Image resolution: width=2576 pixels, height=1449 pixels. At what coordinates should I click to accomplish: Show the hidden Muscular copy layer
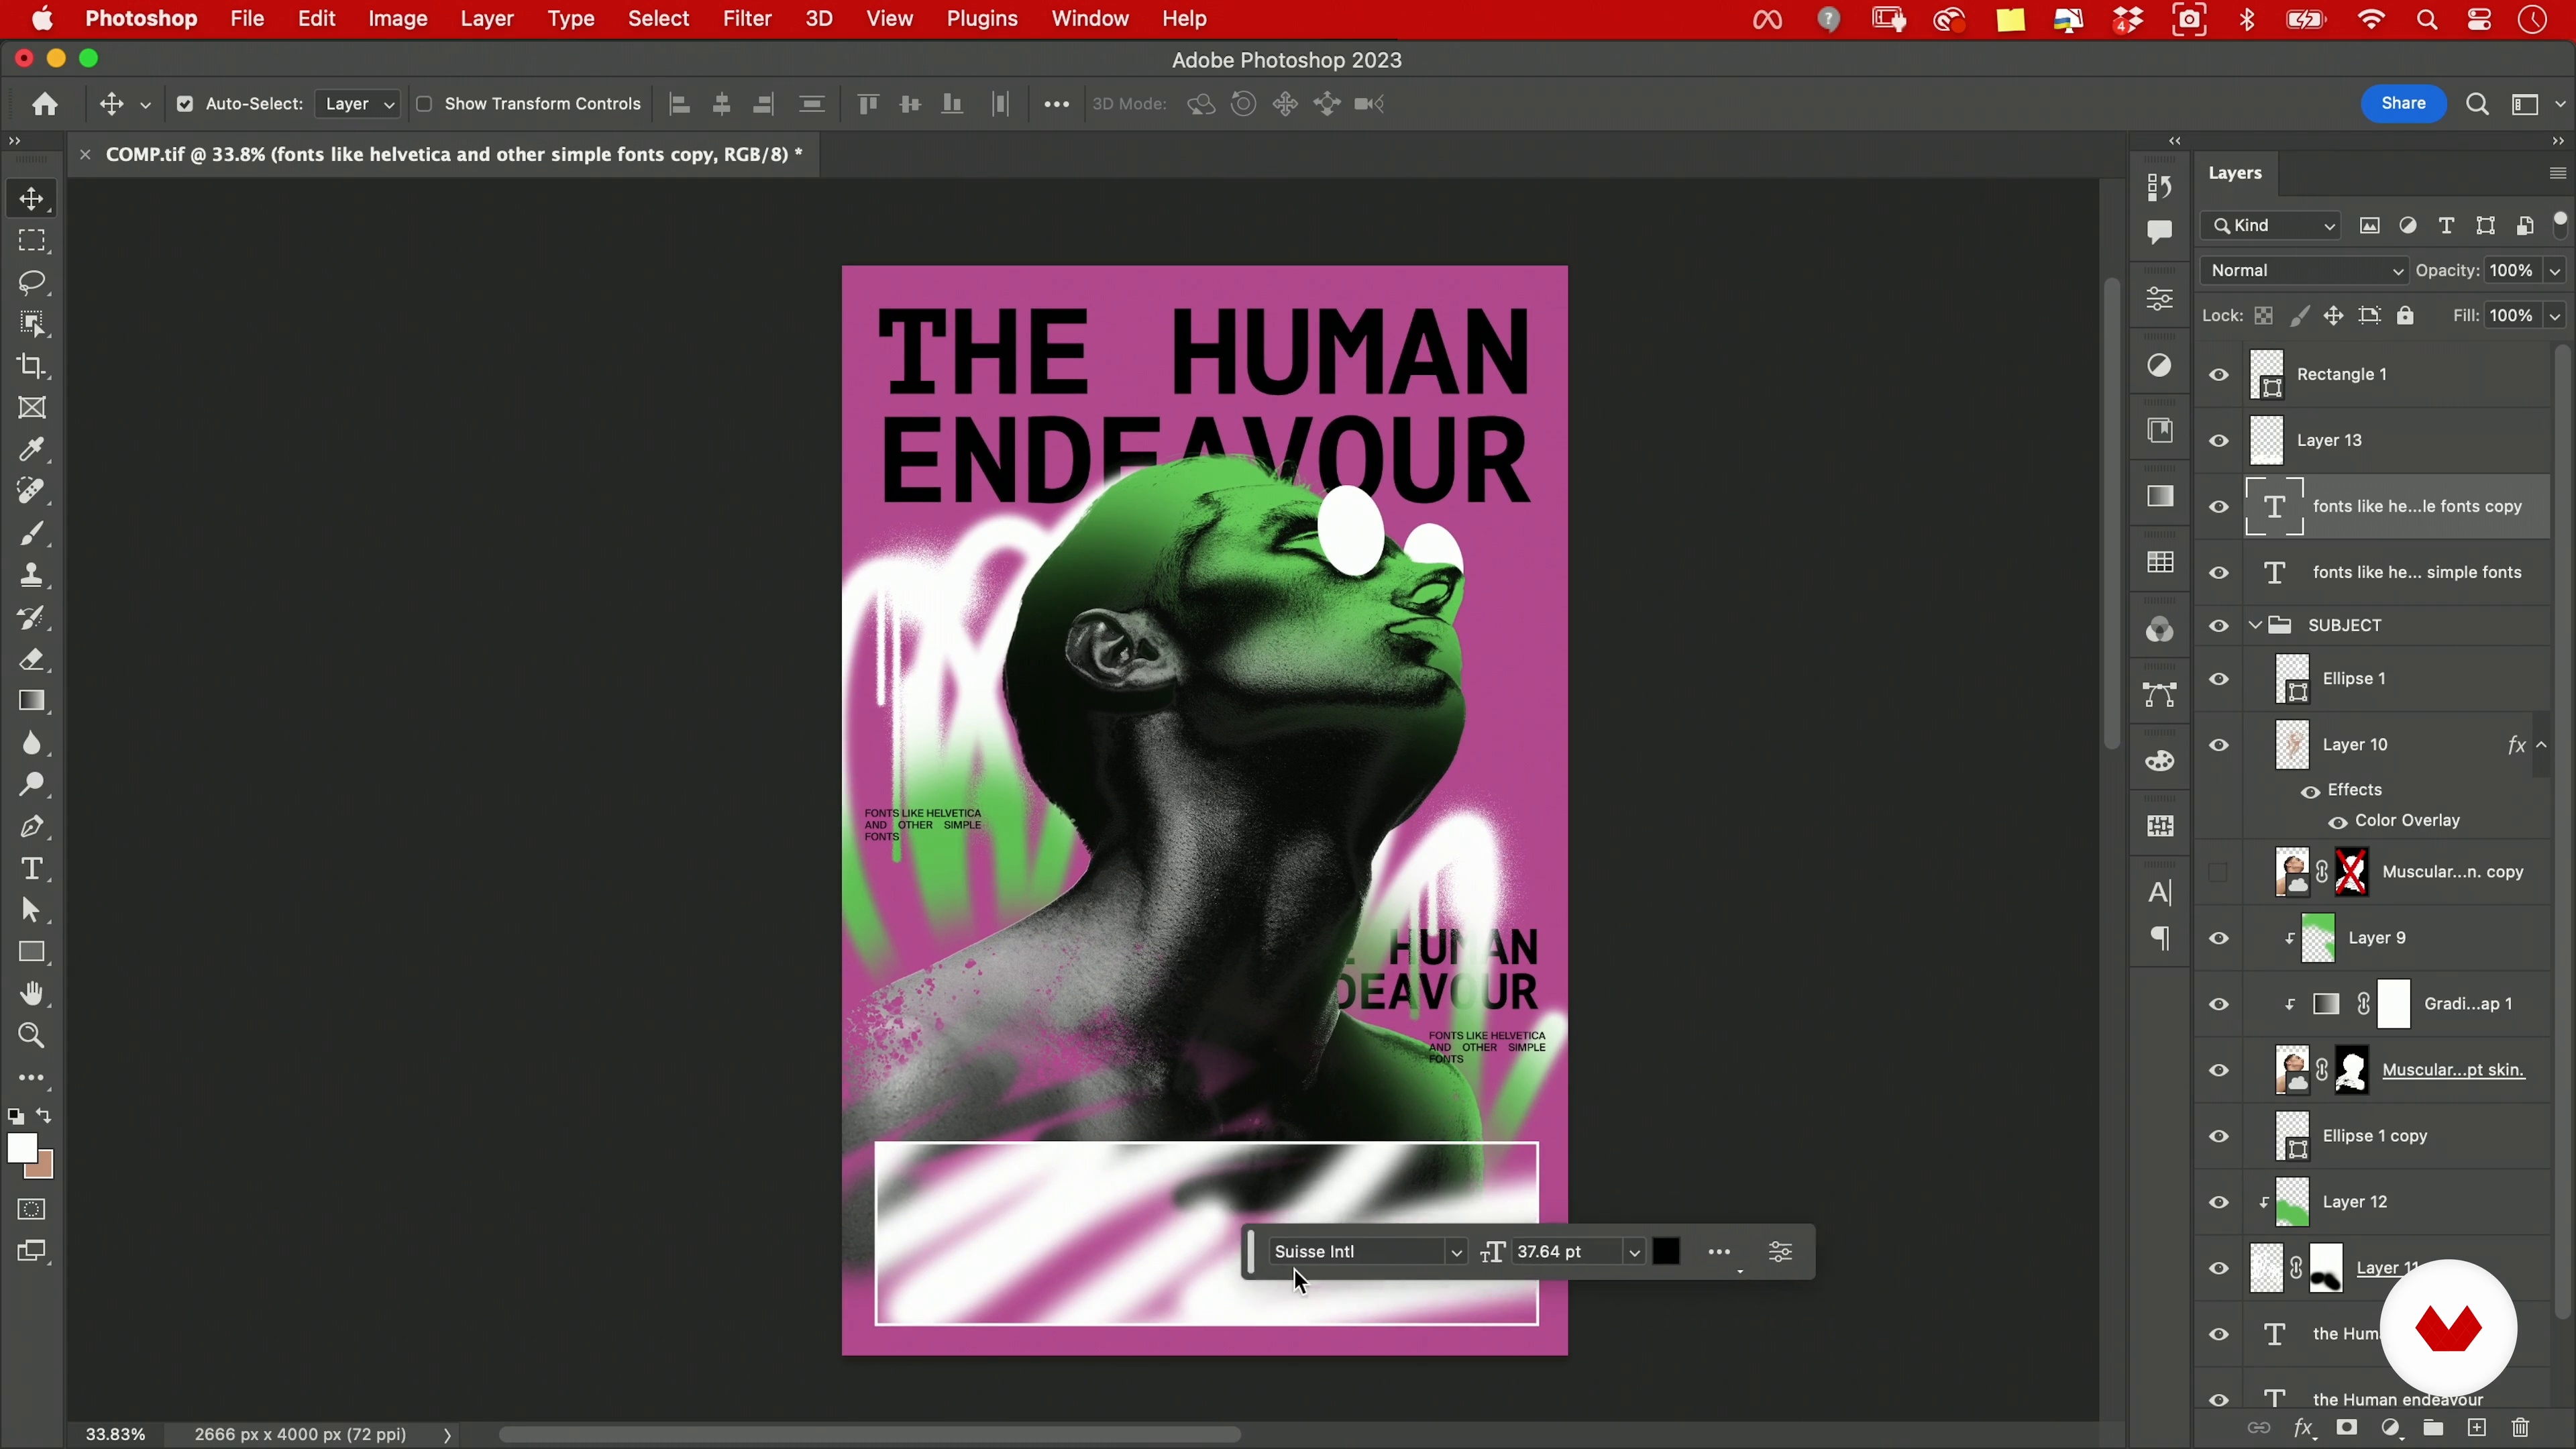point(2219,872)
